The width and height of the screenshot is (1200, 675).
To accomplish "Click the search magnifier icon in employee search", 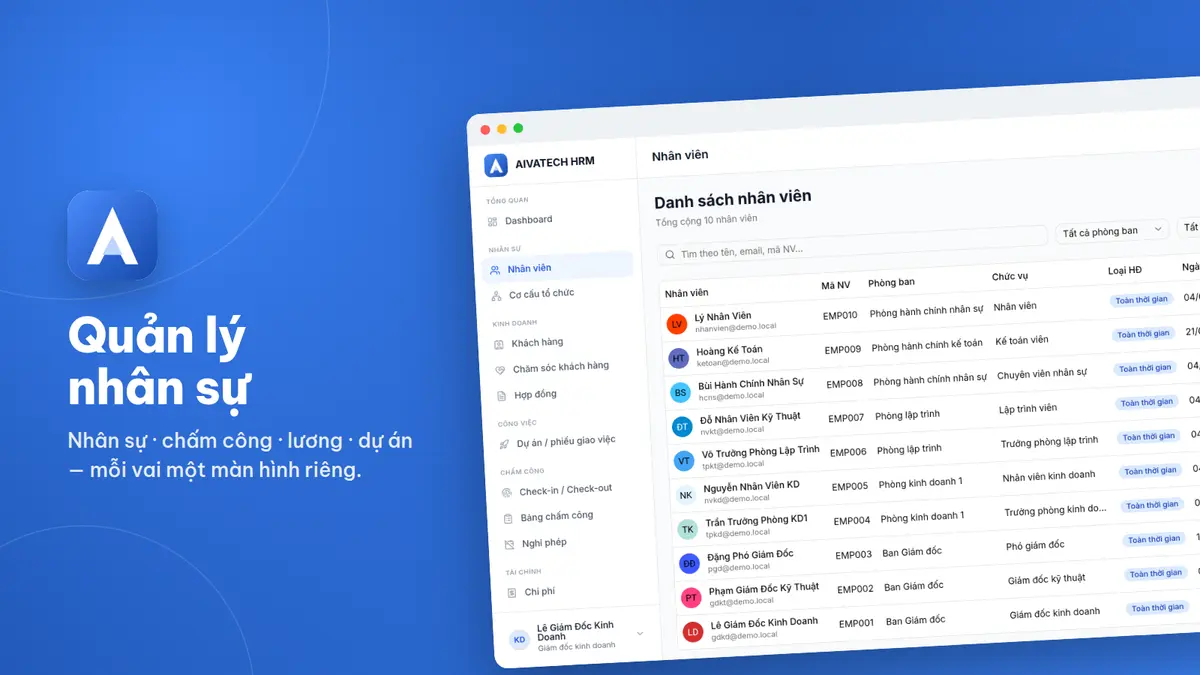I will pyautogui.click(x=669, y=255).
